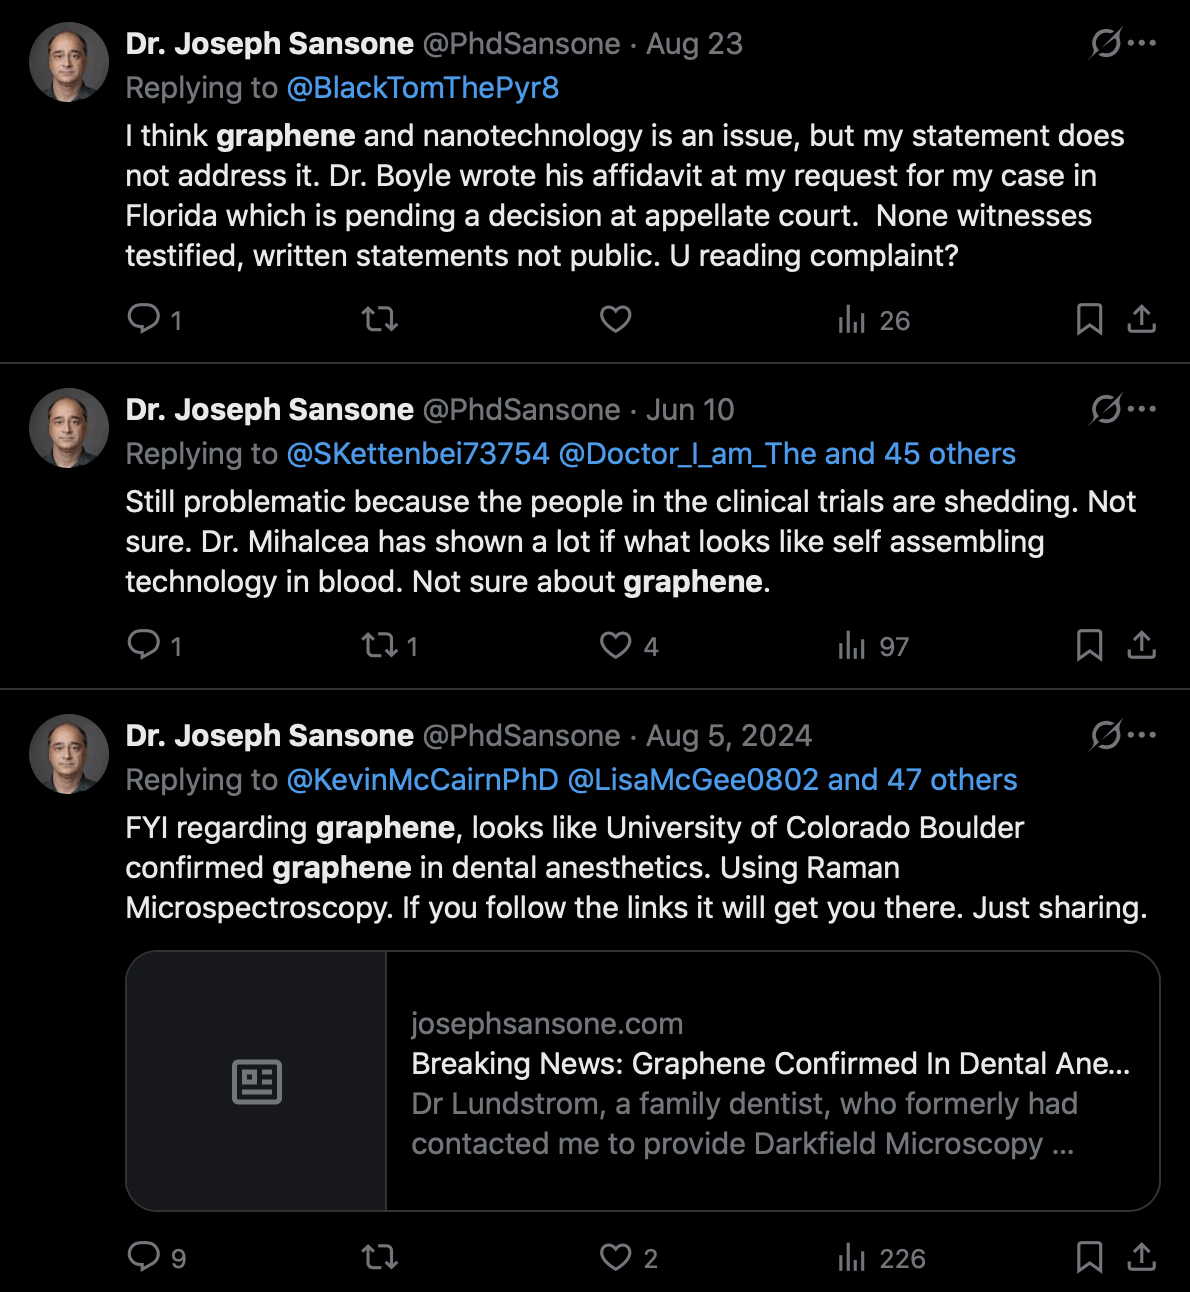This screenshot has width=1190, height=1292.
Task: Open the @BlackTomThePyr8 mention link
Action: point(422,88)
